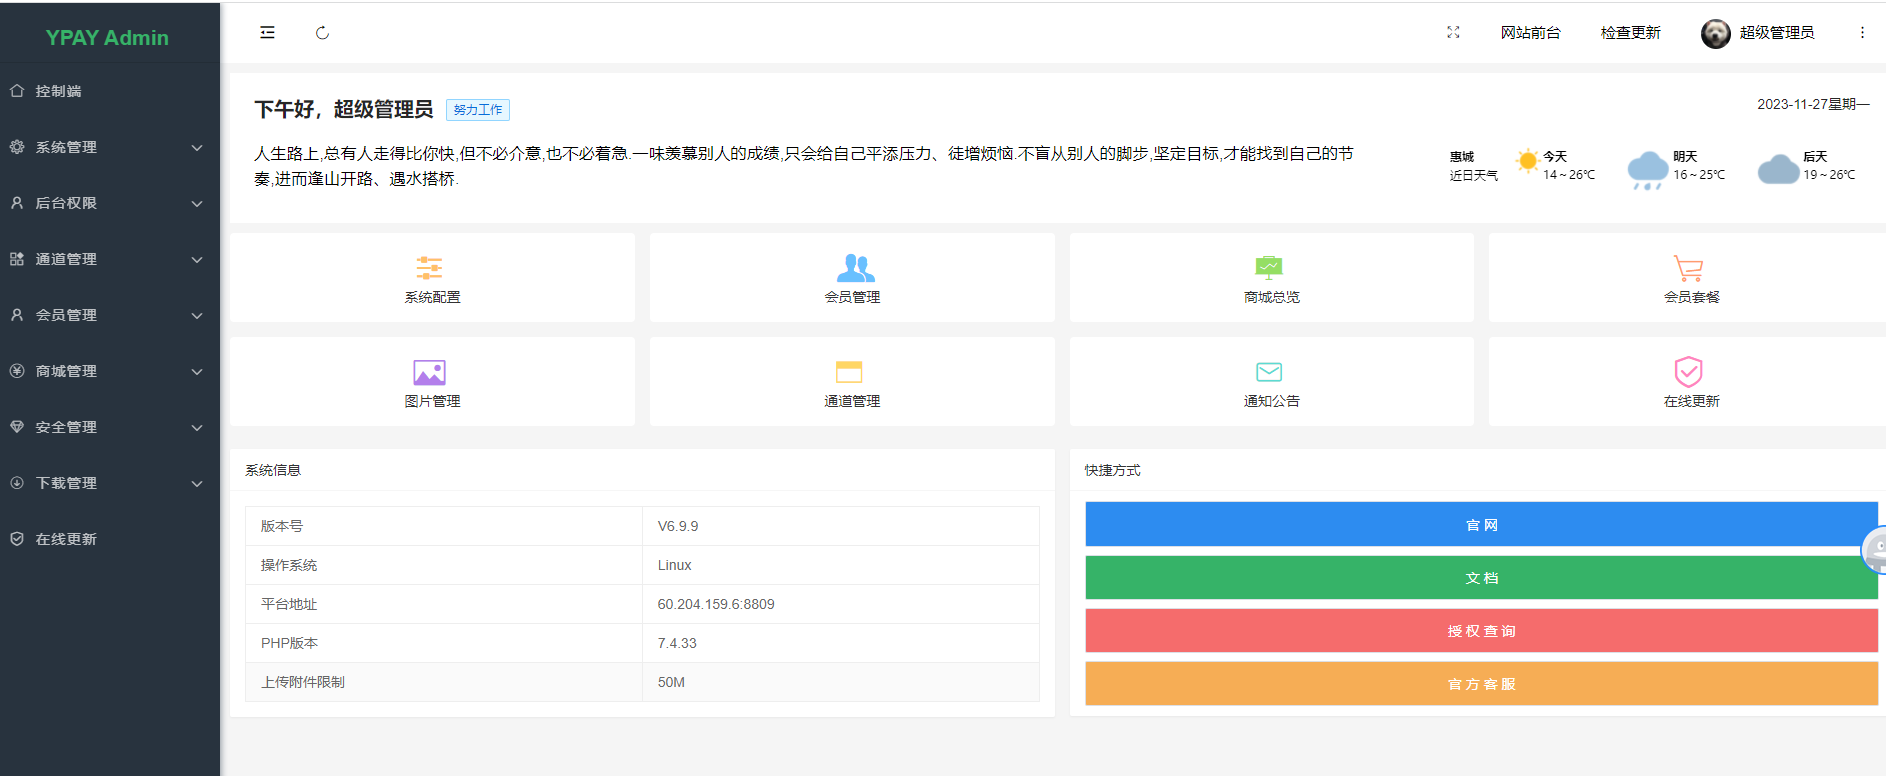Expand the 系统管理 sidebar menu
1886x776 pixels.
[x=108, y=147]
